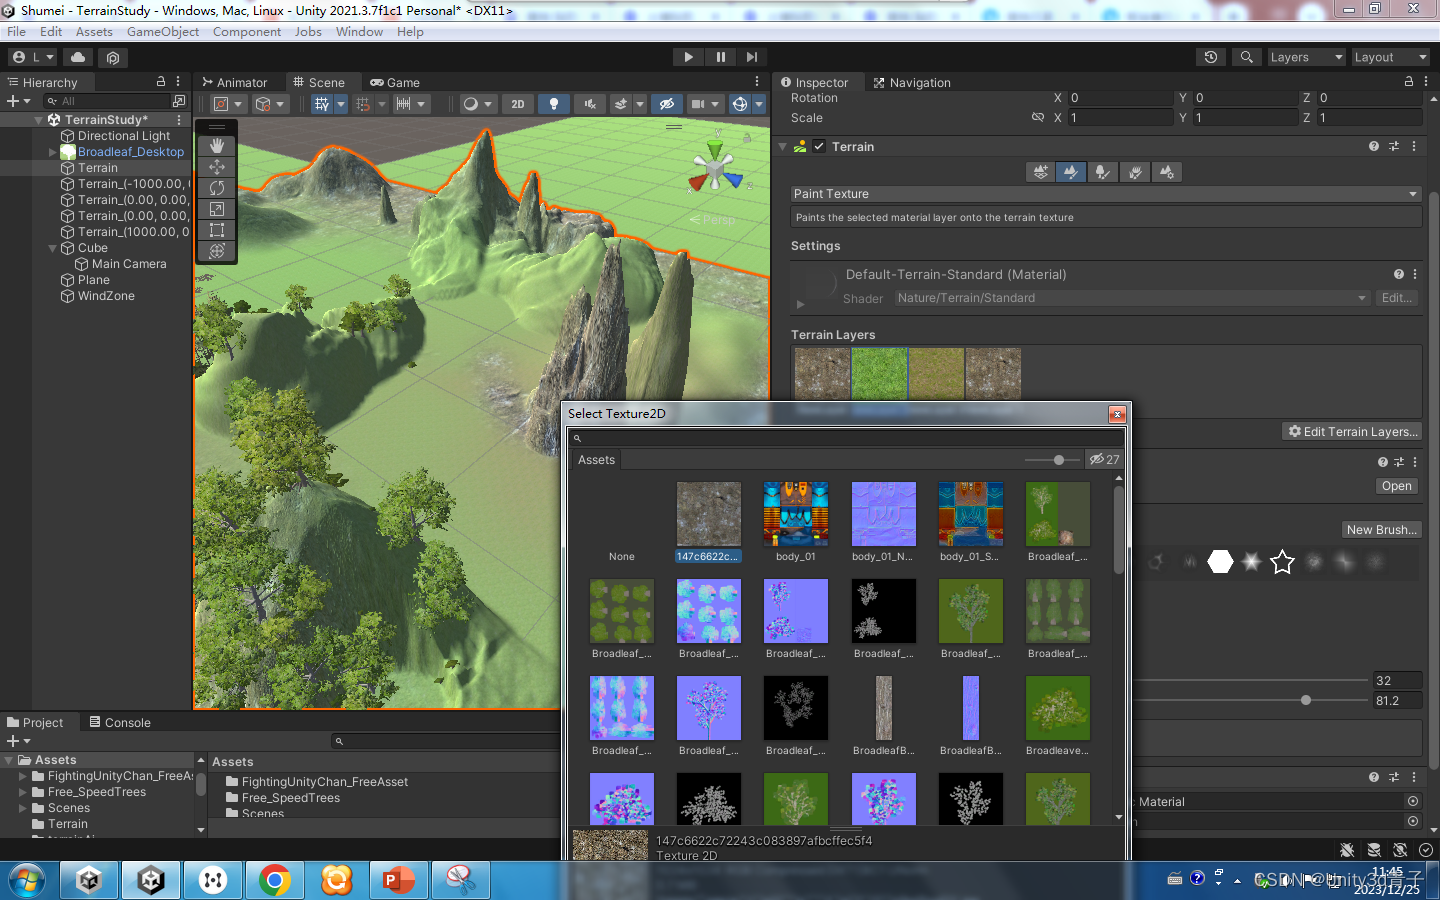
Task: Select the Scale tool in Scene overlay
Action: coord(217,209)
